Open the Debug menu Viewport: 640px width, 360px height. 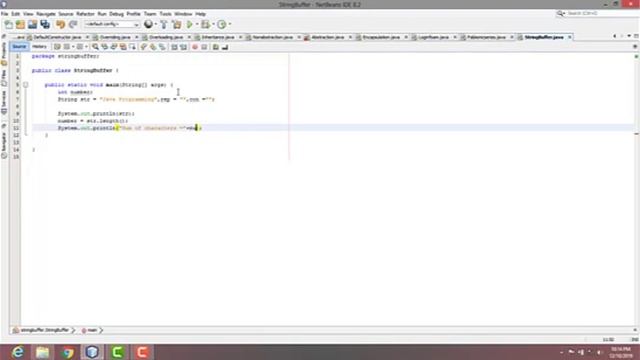116,14
